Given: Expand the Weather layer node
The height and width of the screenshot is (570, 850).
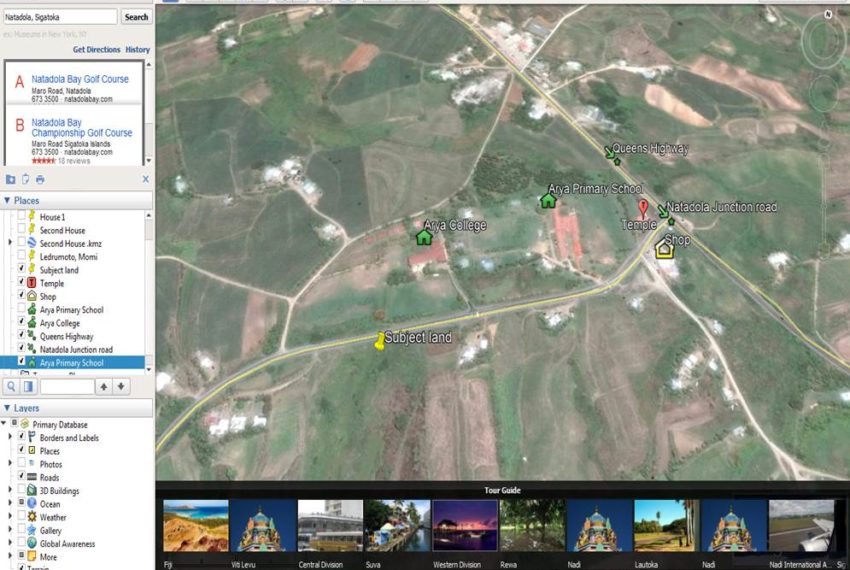Looking at the screenshot, I should pos(10,517).
